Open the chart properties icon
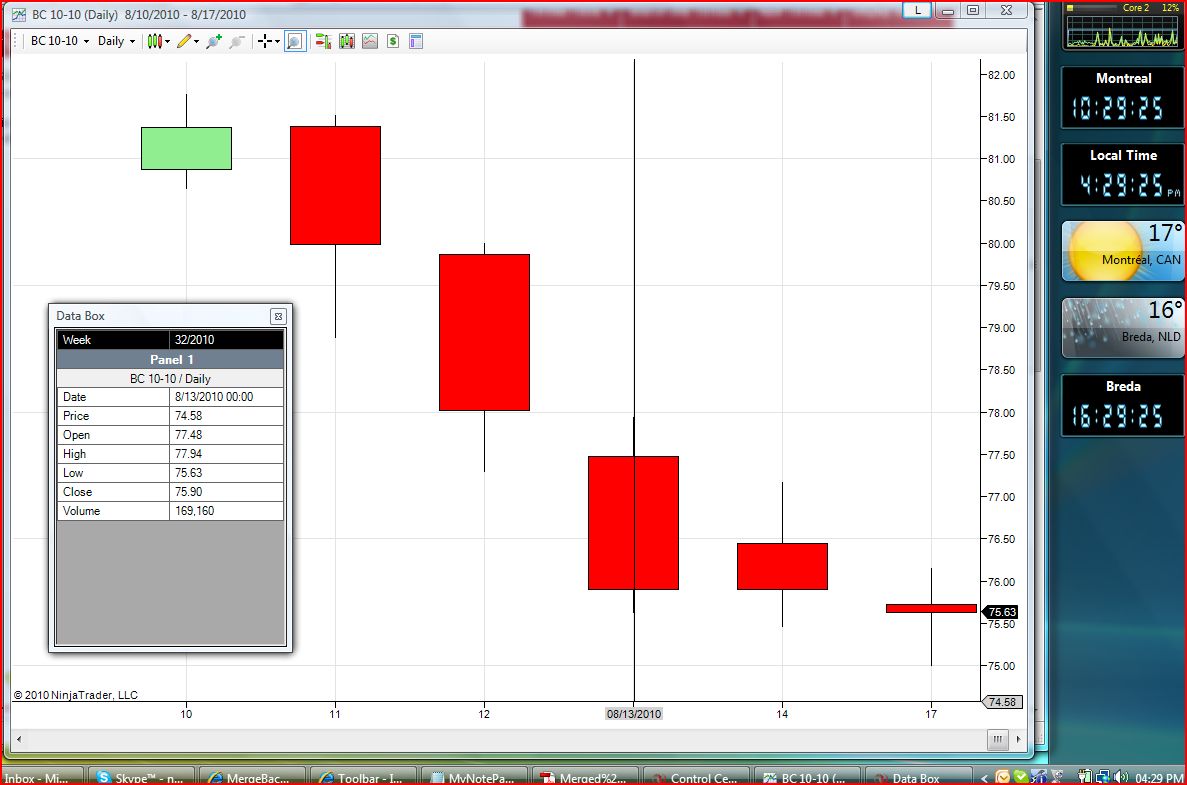The height and width of the screenshot is (785, 1187). coord(416,41)
